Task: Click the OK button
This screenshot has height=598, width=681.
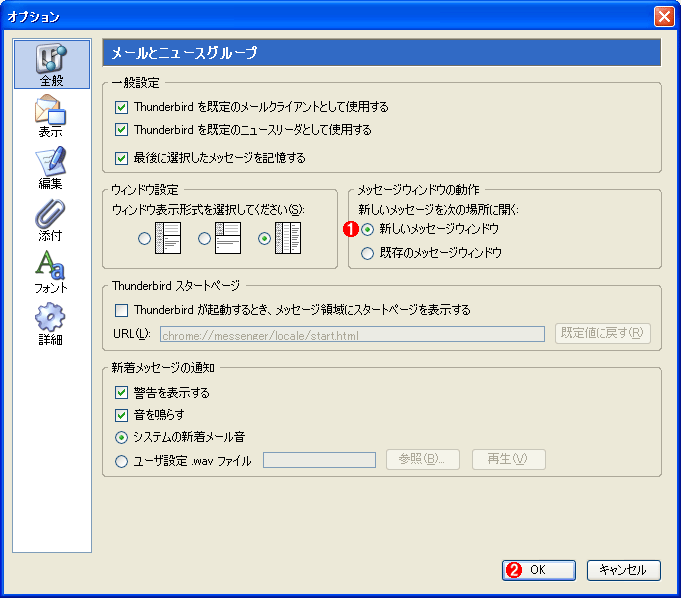Action: pos(539,570)
